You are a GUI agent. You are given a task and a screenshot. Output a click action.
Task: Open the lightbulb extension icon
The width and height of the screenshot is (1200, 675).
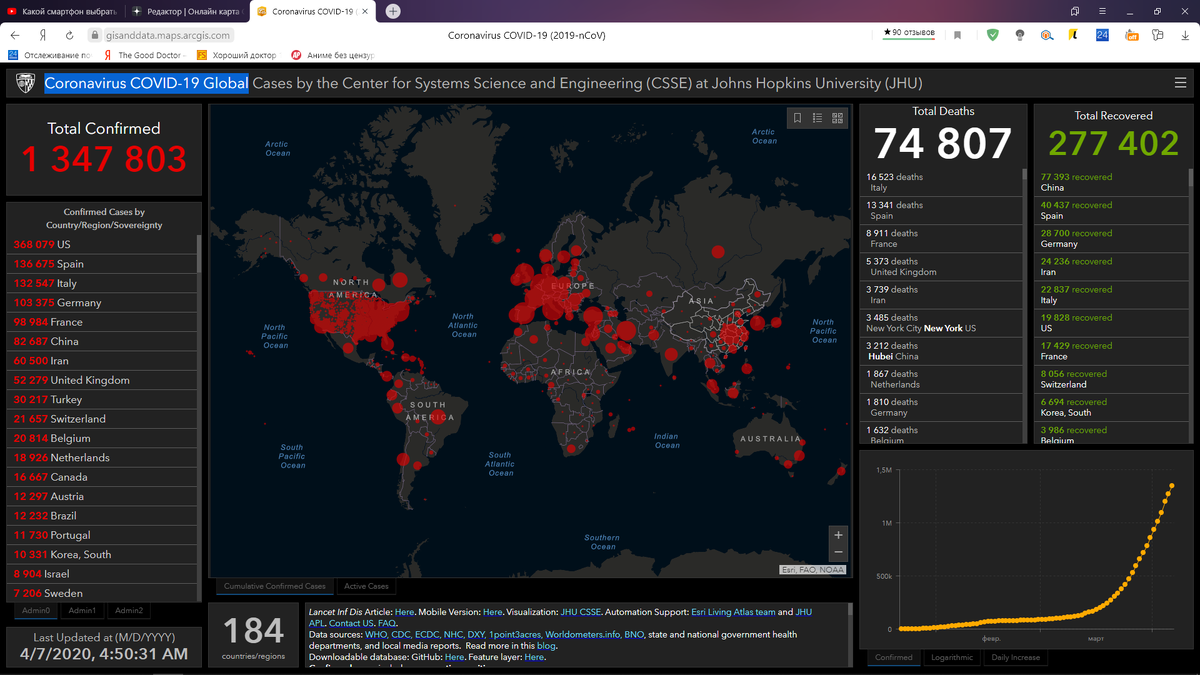tap(1019, 35)
